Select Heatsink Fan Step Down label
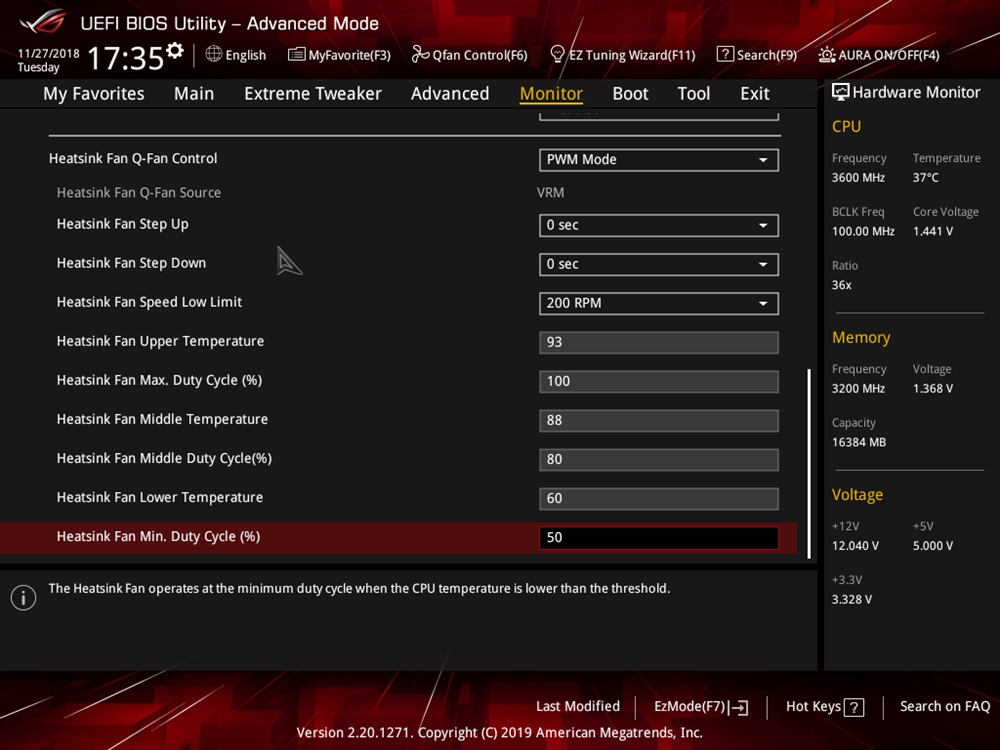 (x=131, y=263)
